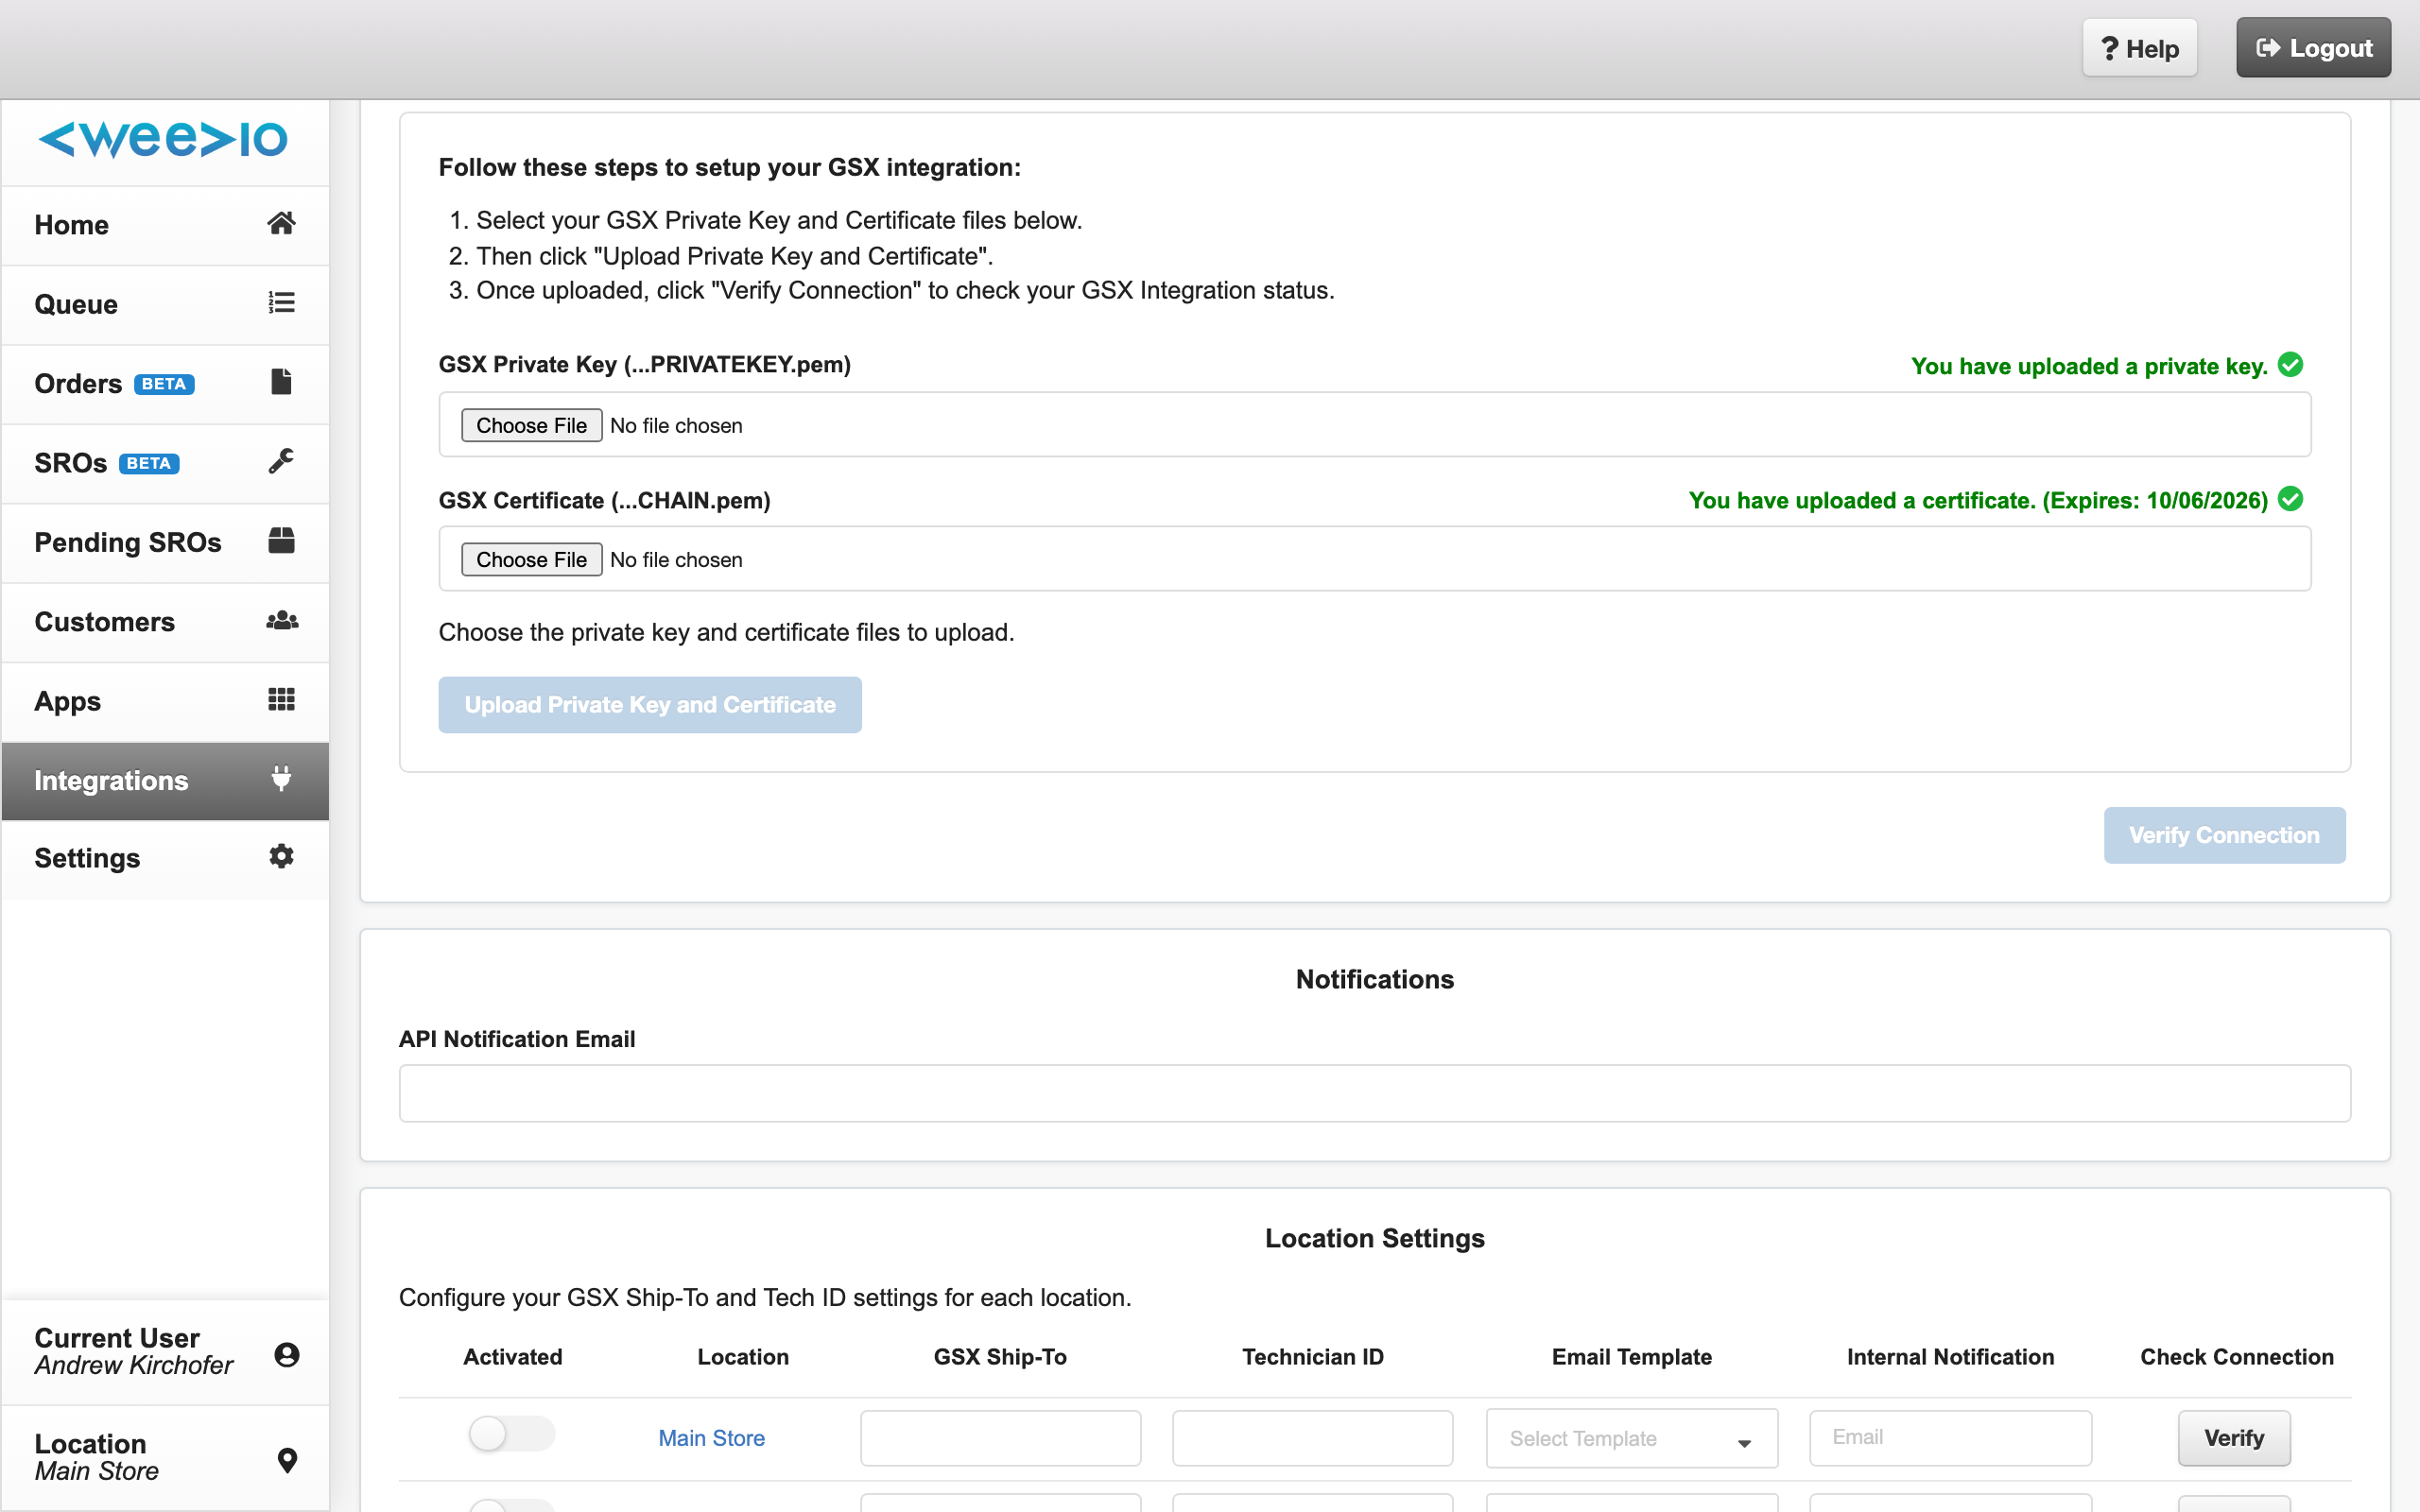The width and height of the screenshot is (2420, 1512).
Task: Click the Customers people icon
Action: [282, 620]
